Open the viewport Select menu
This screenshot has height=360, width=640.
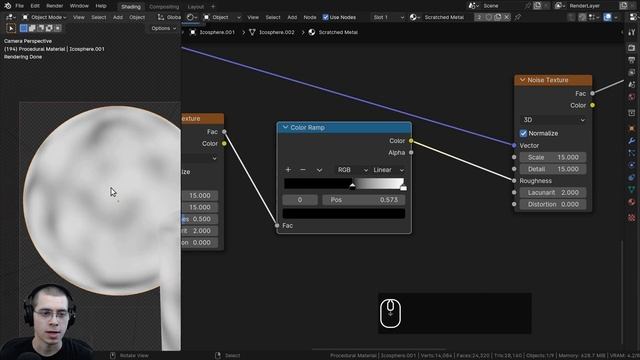click(98, 17)
